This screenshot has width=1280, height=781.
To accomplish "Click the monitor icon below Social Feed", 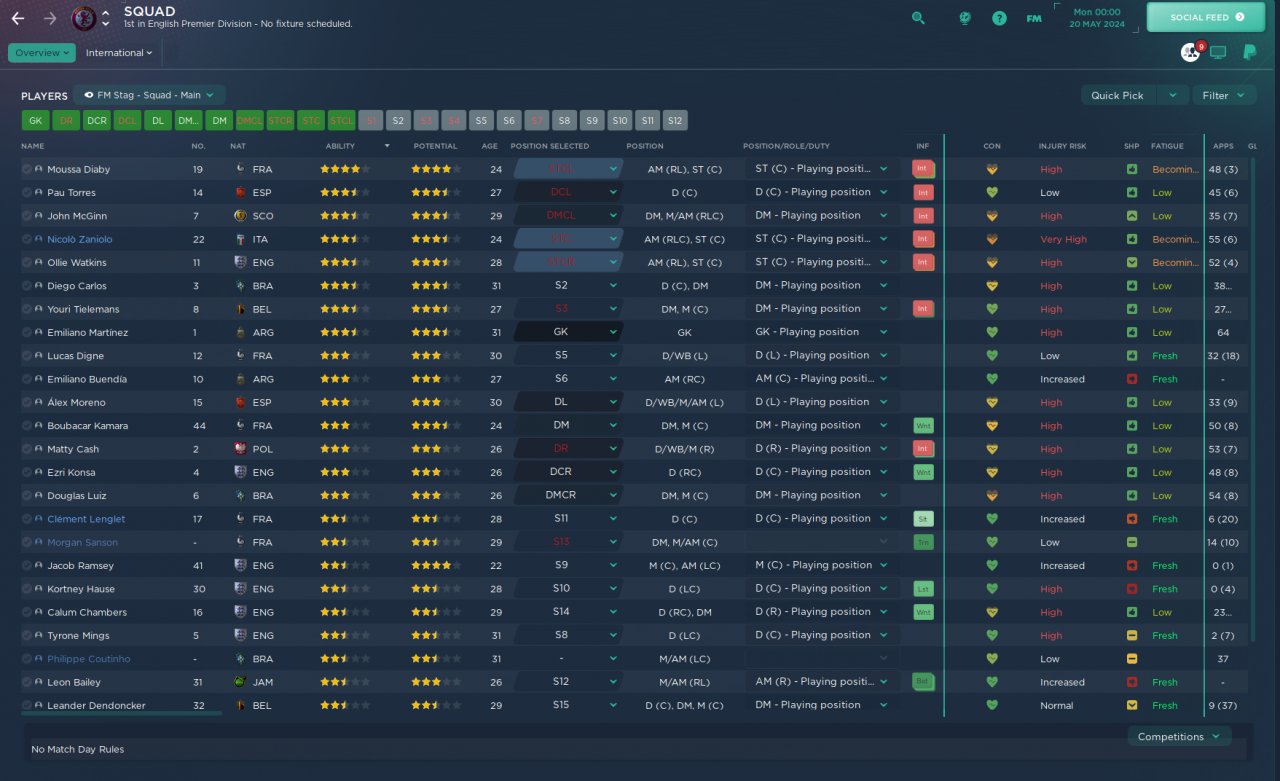I will [x=1218, y=52].
